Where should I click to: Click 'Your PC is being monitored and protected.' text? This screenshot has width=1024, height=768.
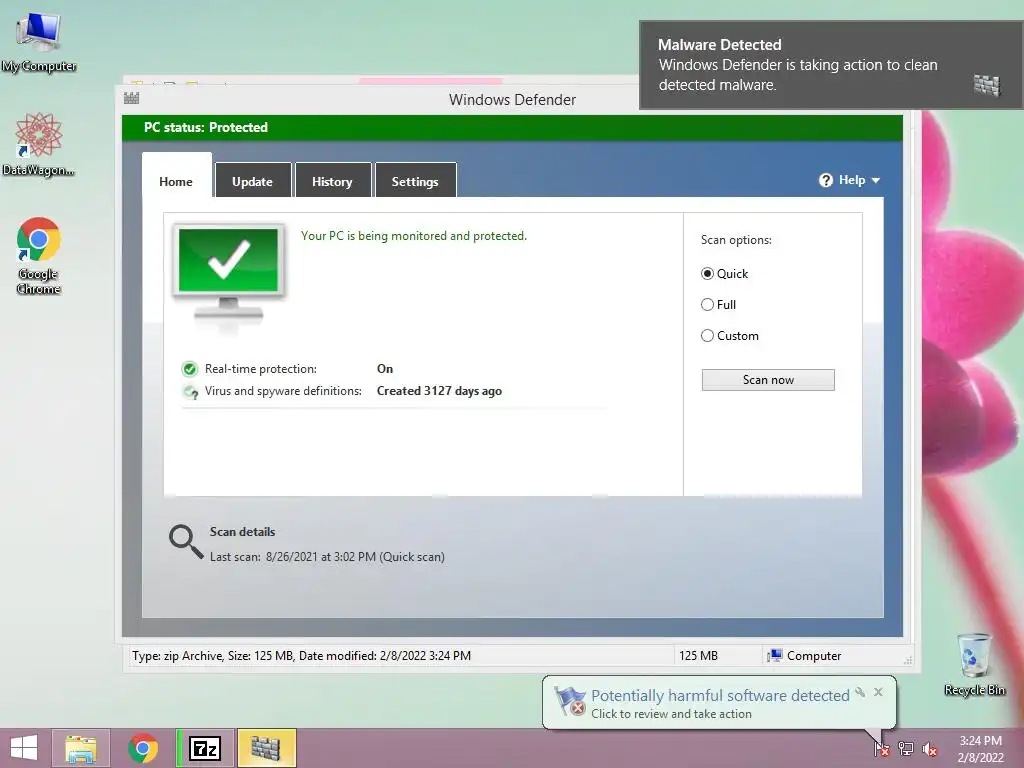click(413, 236)
